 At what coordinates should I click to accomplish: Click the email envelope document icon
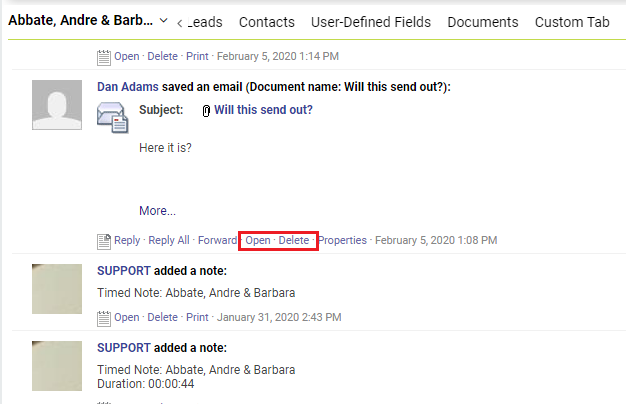point(112,118)
